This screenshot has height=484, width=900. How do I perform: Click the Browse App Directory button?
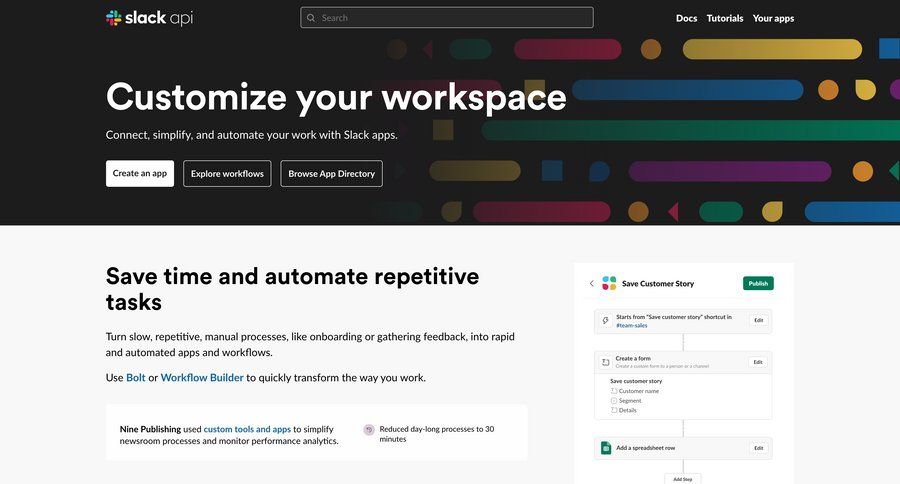(331, 173)
